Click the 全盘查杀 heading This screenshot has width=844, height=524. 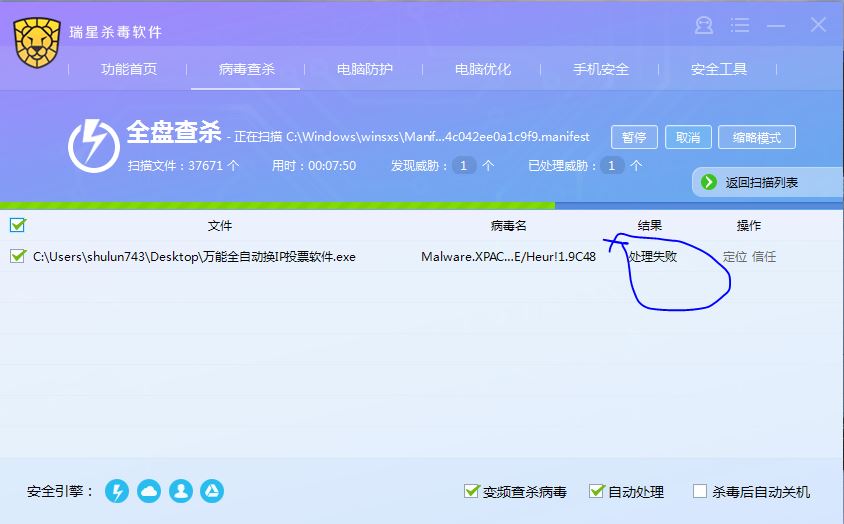click(174, 131)
